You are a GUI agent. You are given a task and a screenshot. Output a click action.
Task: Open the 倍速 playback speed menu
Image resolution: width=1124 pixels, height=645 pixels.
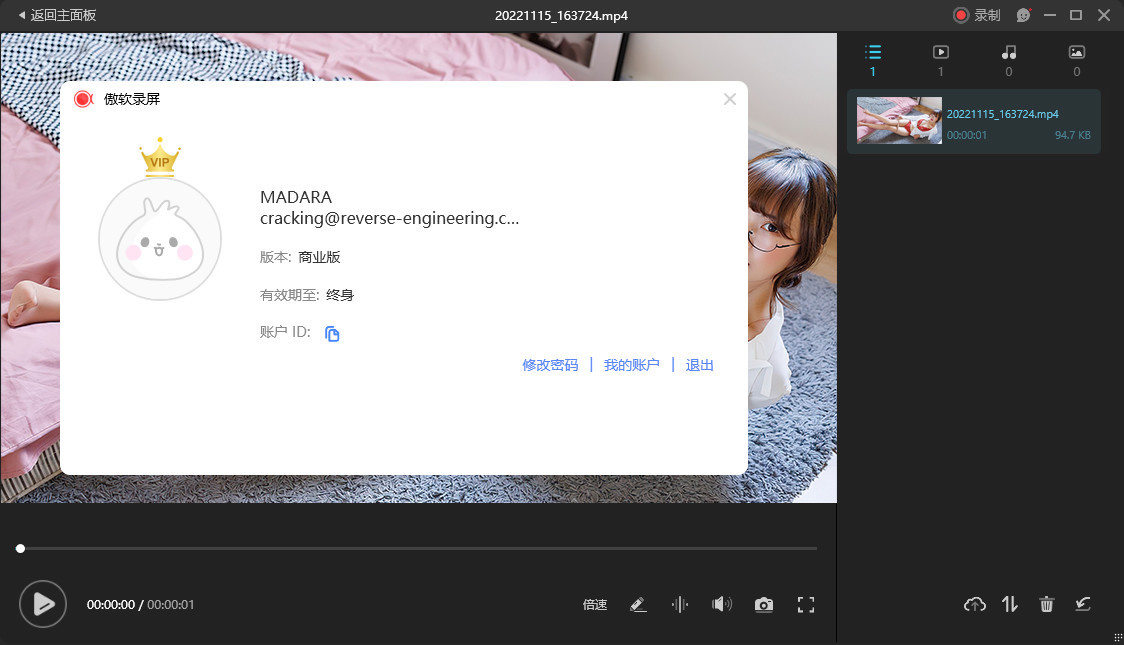594,604
